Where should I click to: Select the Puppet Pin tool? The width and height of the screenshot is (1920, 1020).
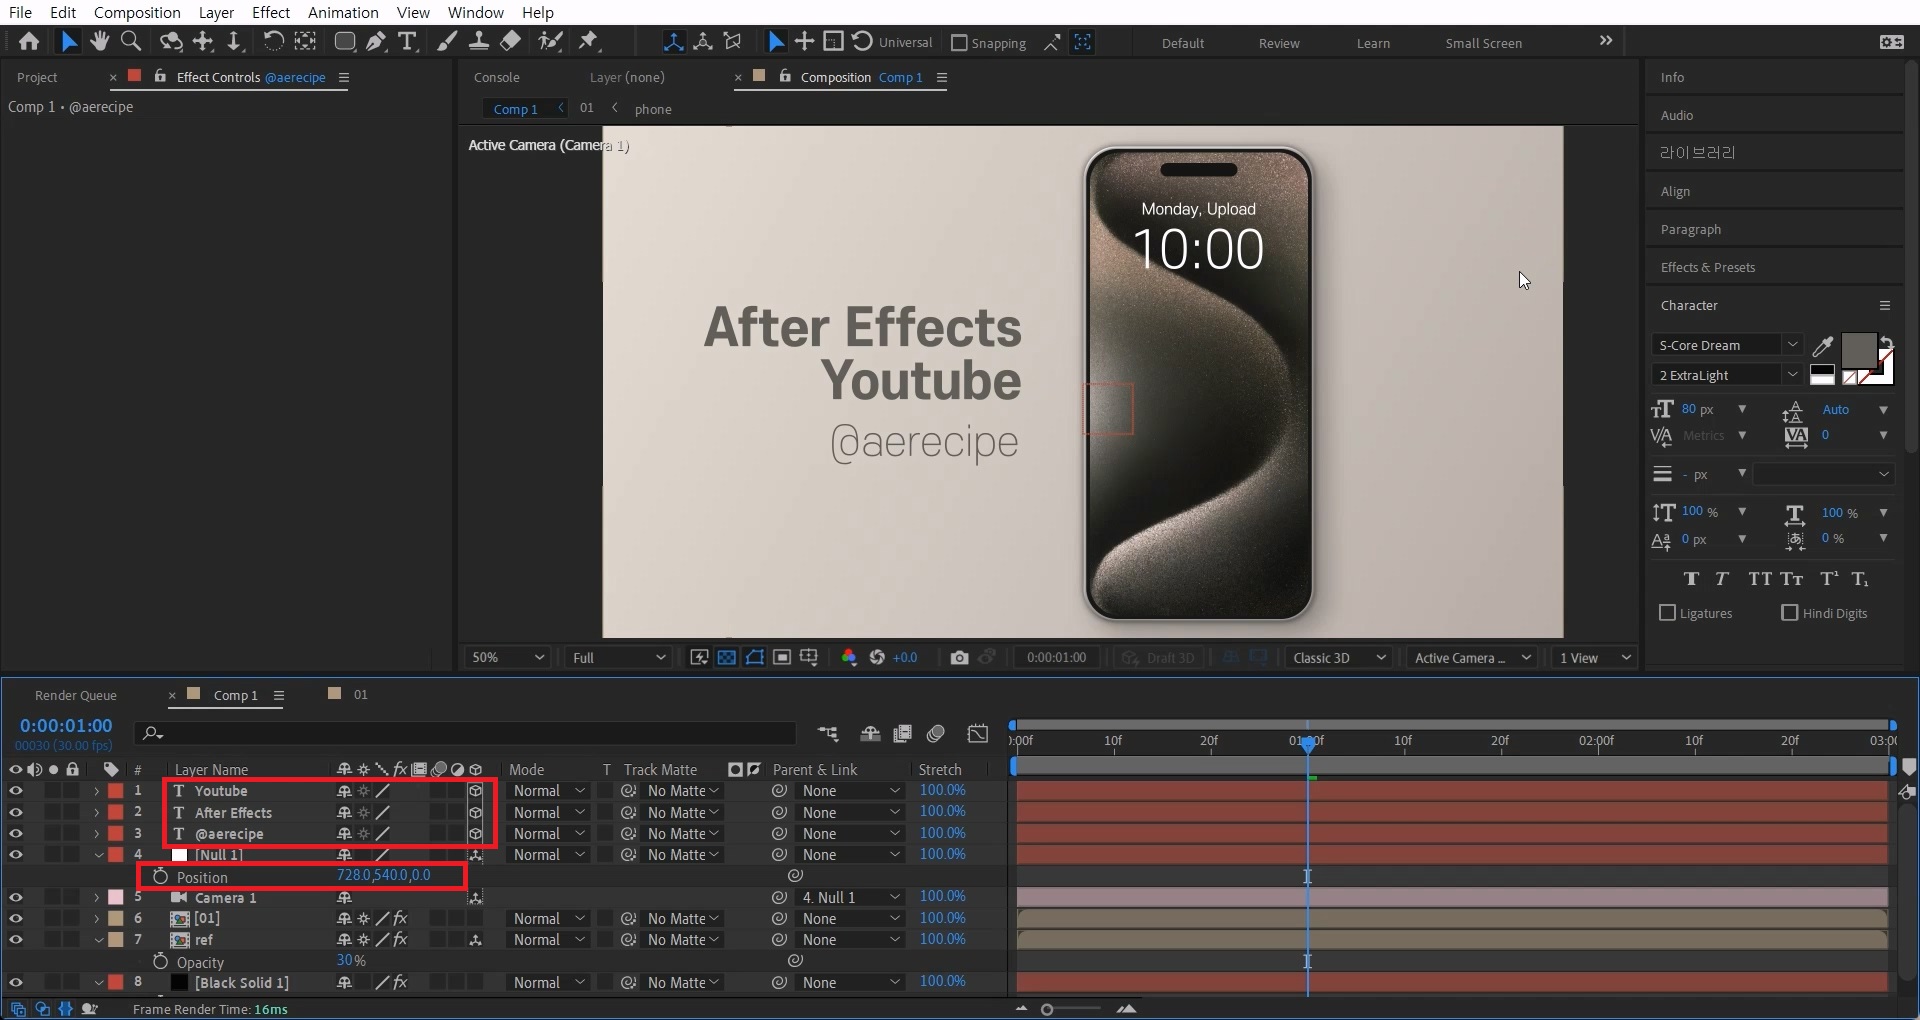(588, 41)
